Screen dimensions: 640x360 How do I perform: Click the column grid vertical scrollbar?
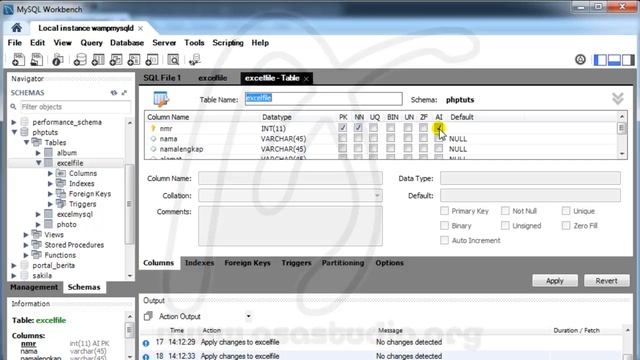point(622,136)
